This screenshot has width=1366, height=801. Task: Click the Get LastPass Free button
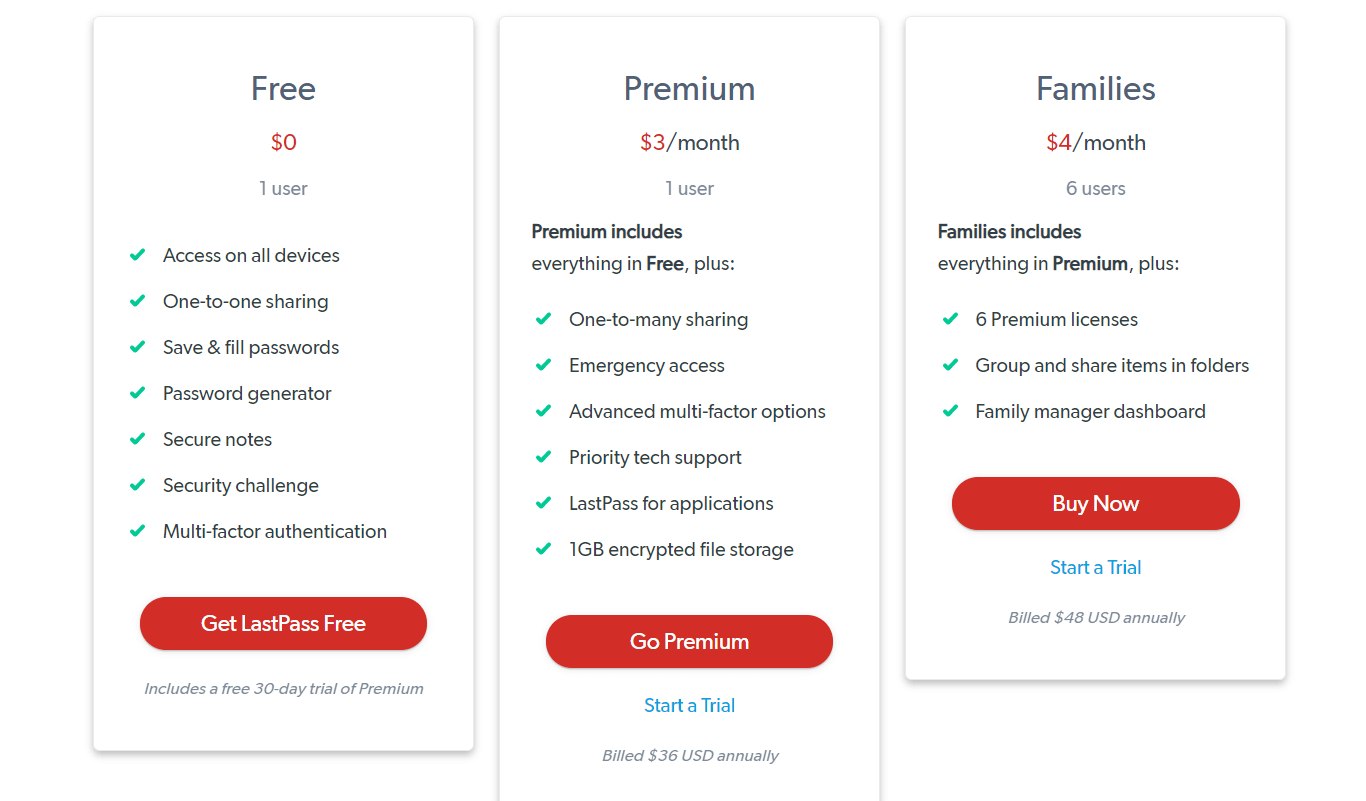pos(283,623)
